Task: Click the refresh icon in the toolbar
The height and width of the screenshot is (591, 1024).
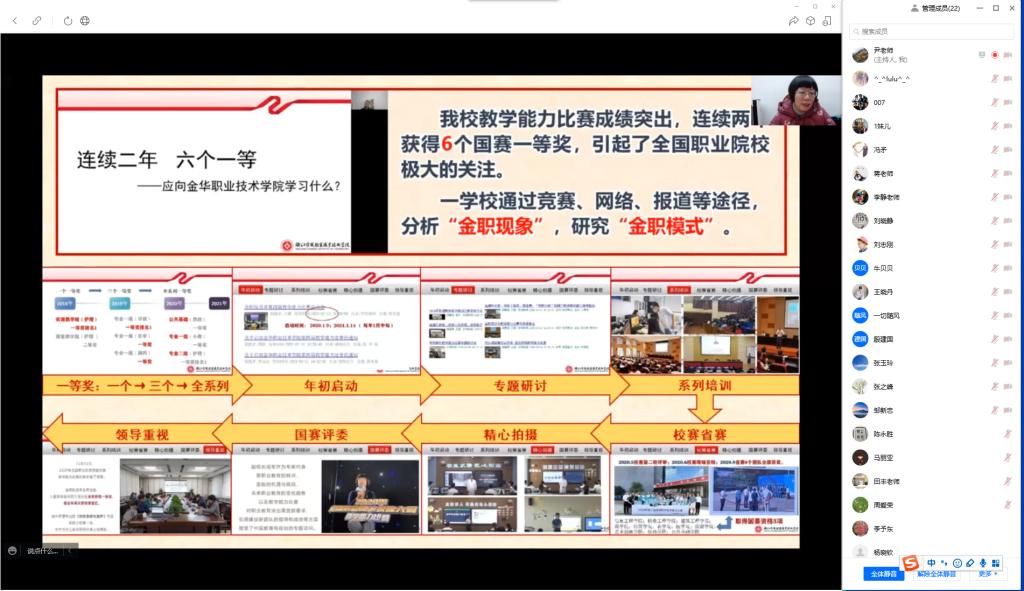Action: (x=68, y=20)
